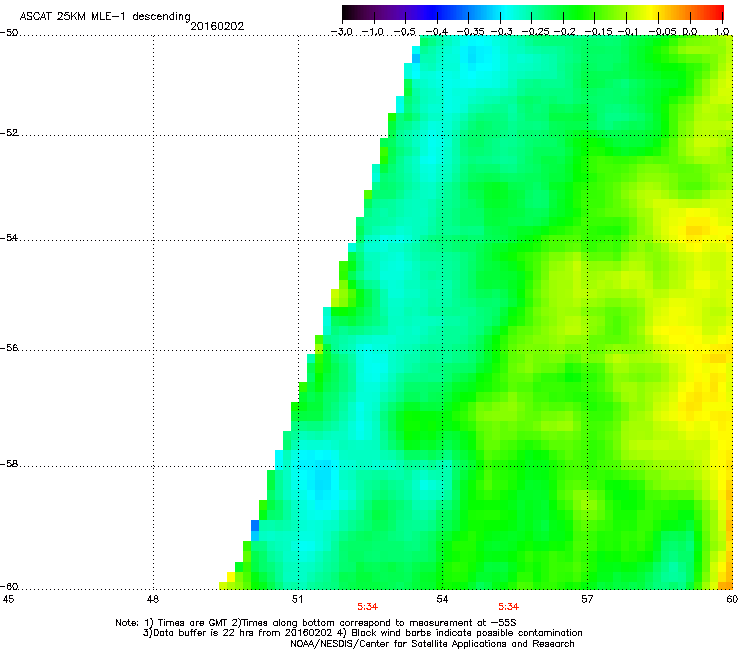The height and width of the screenshot is (650, 740).
Task: Click the 48 longitude axis label
Action: 152,599
